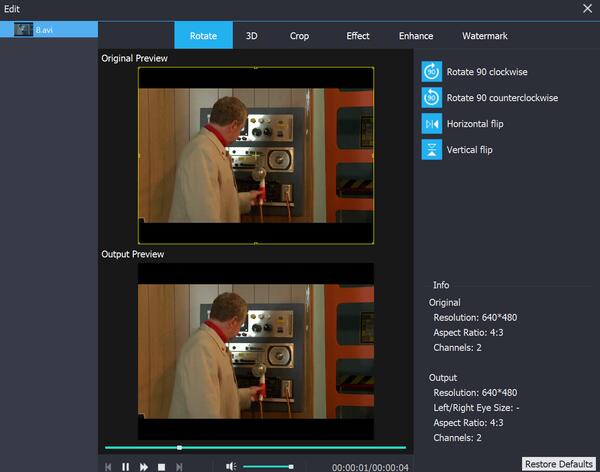Apply Vertical flip to the video
The height and width of the screenshot is (472, 600).
click(431, 150)
